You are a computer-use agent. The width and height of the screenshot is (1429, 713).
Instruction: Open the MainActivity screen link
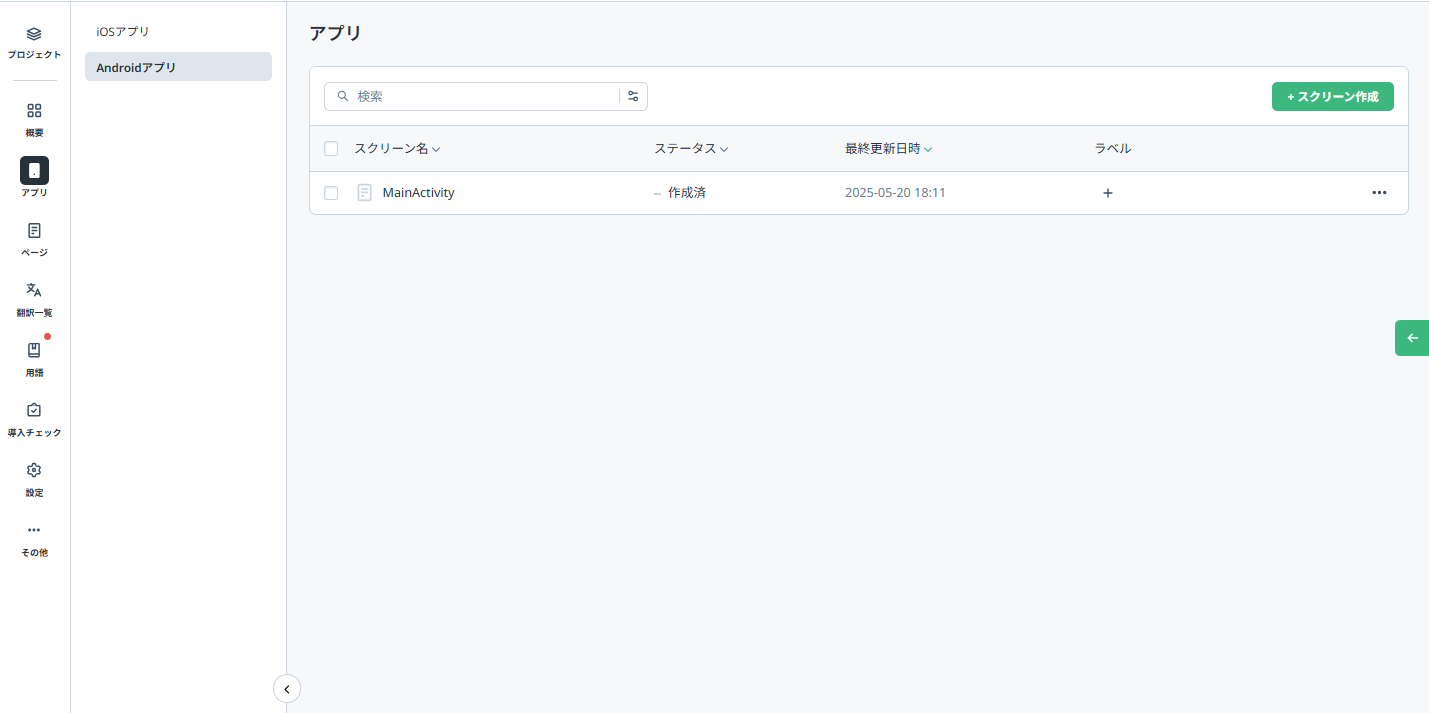(x=418, y=193)
